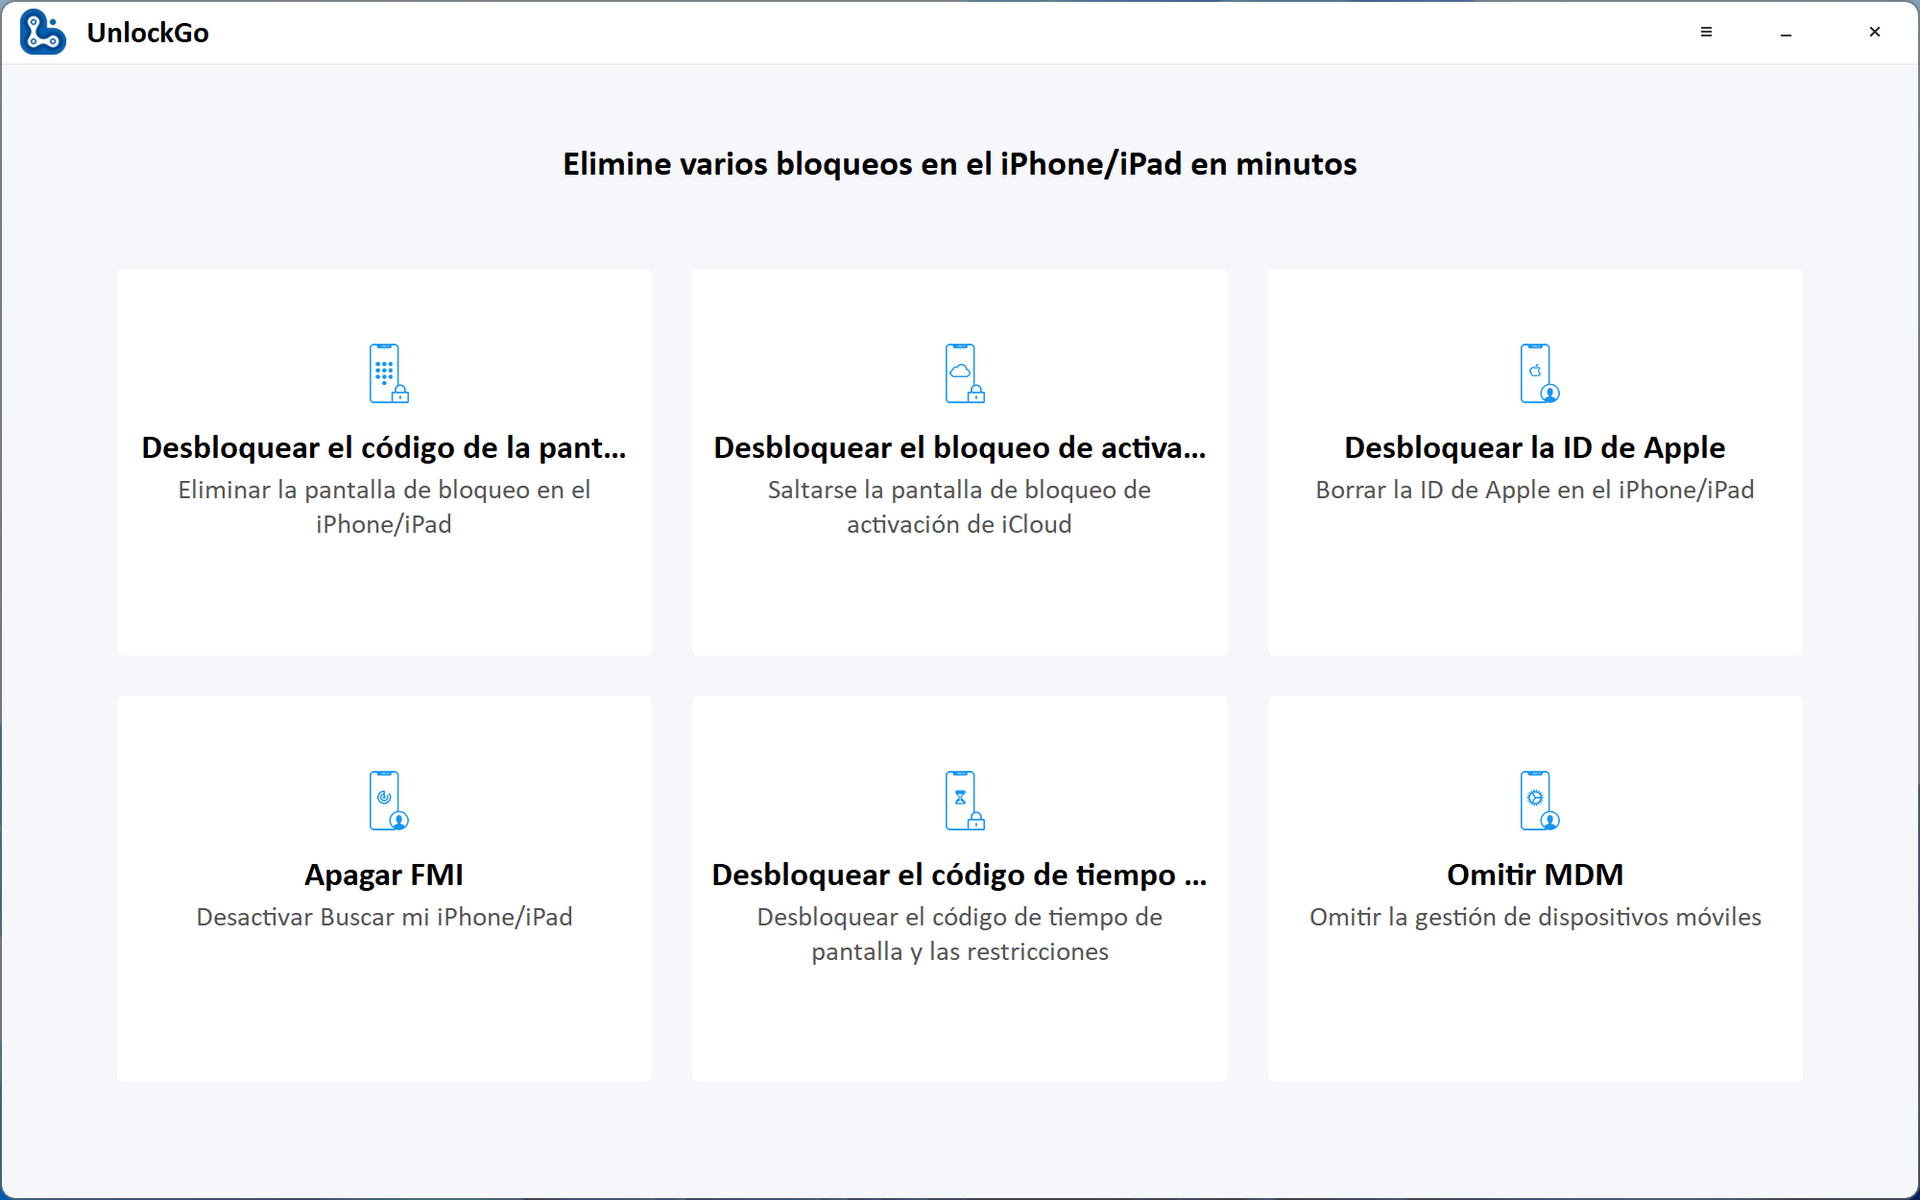Click the screen time hourglass phone icon

[x=964, y=800]
